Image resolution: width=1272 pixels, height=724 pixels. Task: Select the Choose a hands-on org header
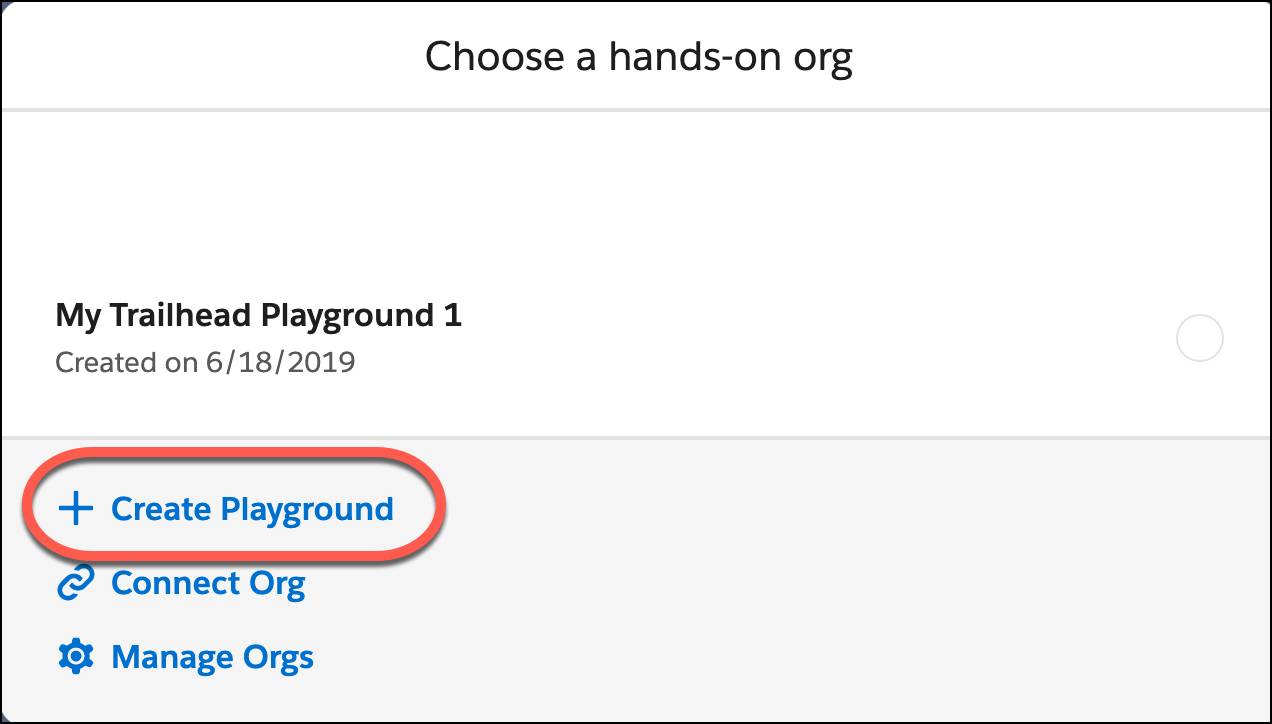tap(639, 56)
